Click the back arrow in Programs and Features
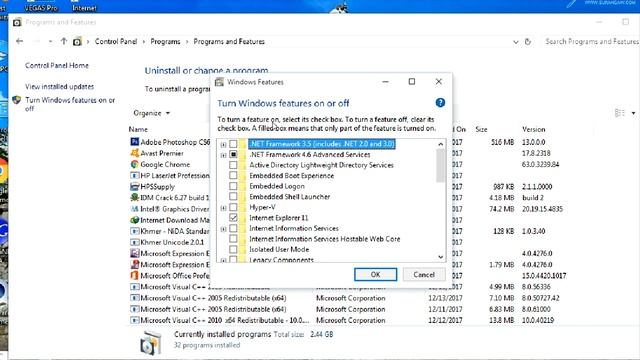Screen dimensions: 640x360 (19, 41)
